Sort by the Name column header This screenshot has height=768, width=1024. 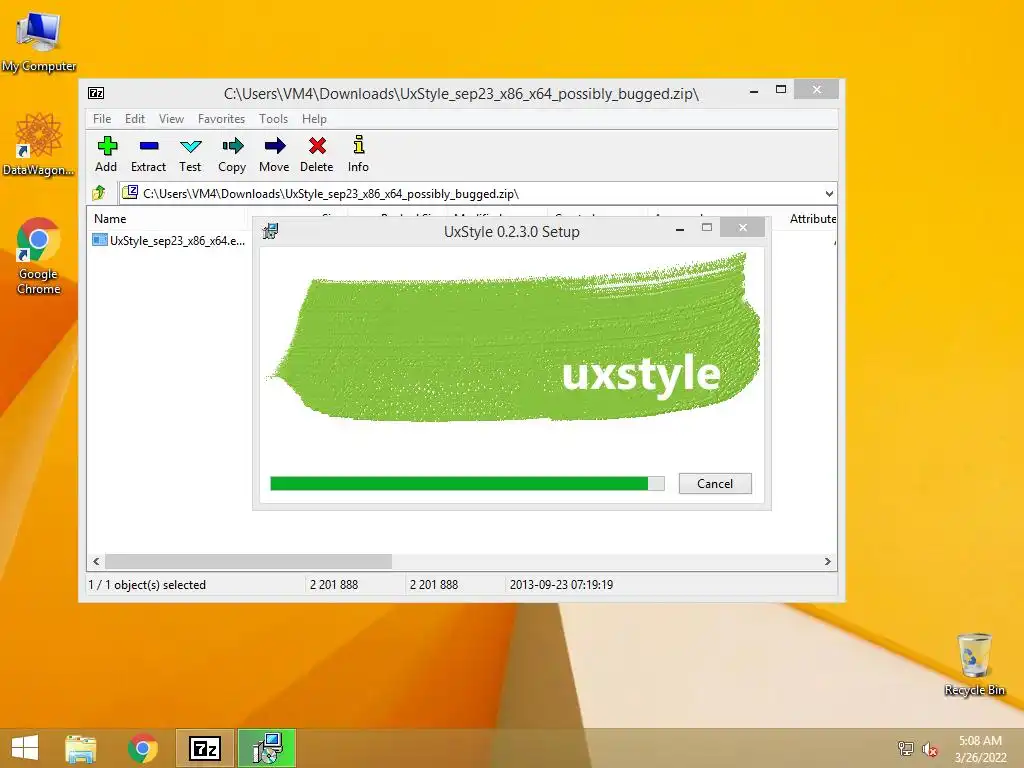[167, 219]
